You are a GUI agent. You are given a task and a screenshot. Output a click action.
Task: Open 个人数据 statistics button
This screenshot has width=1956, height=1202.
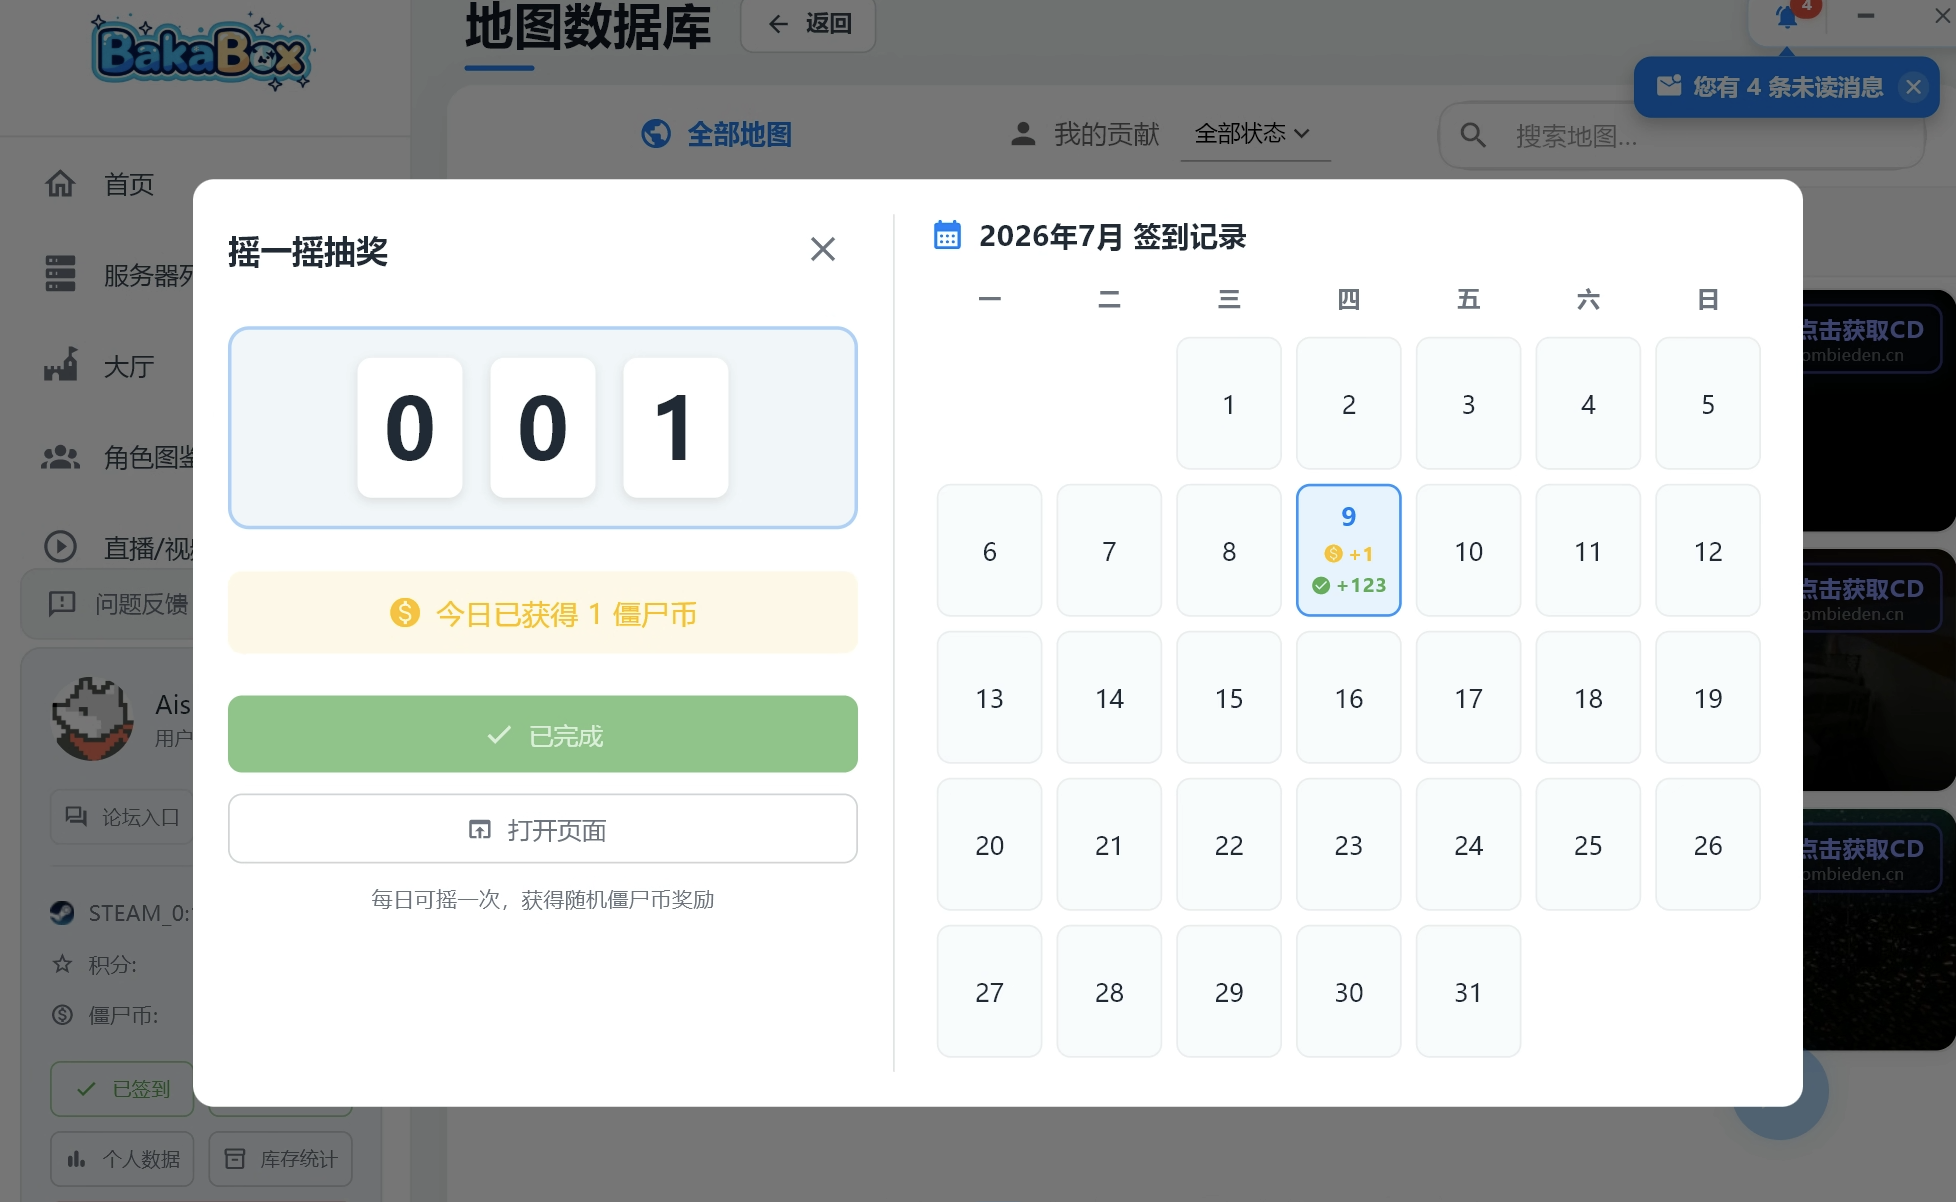coord(123,1159)
